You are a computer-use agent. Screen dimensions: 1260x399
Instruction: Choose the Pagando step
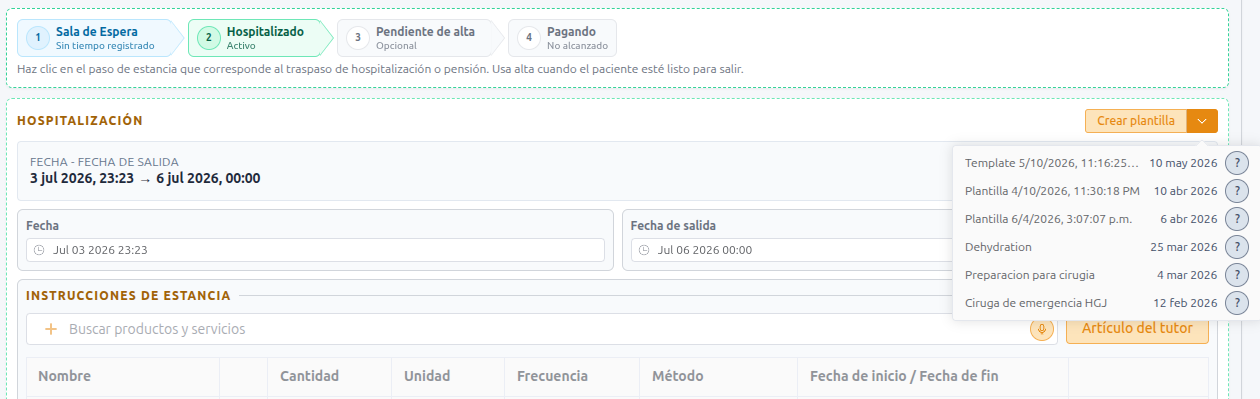562,38
